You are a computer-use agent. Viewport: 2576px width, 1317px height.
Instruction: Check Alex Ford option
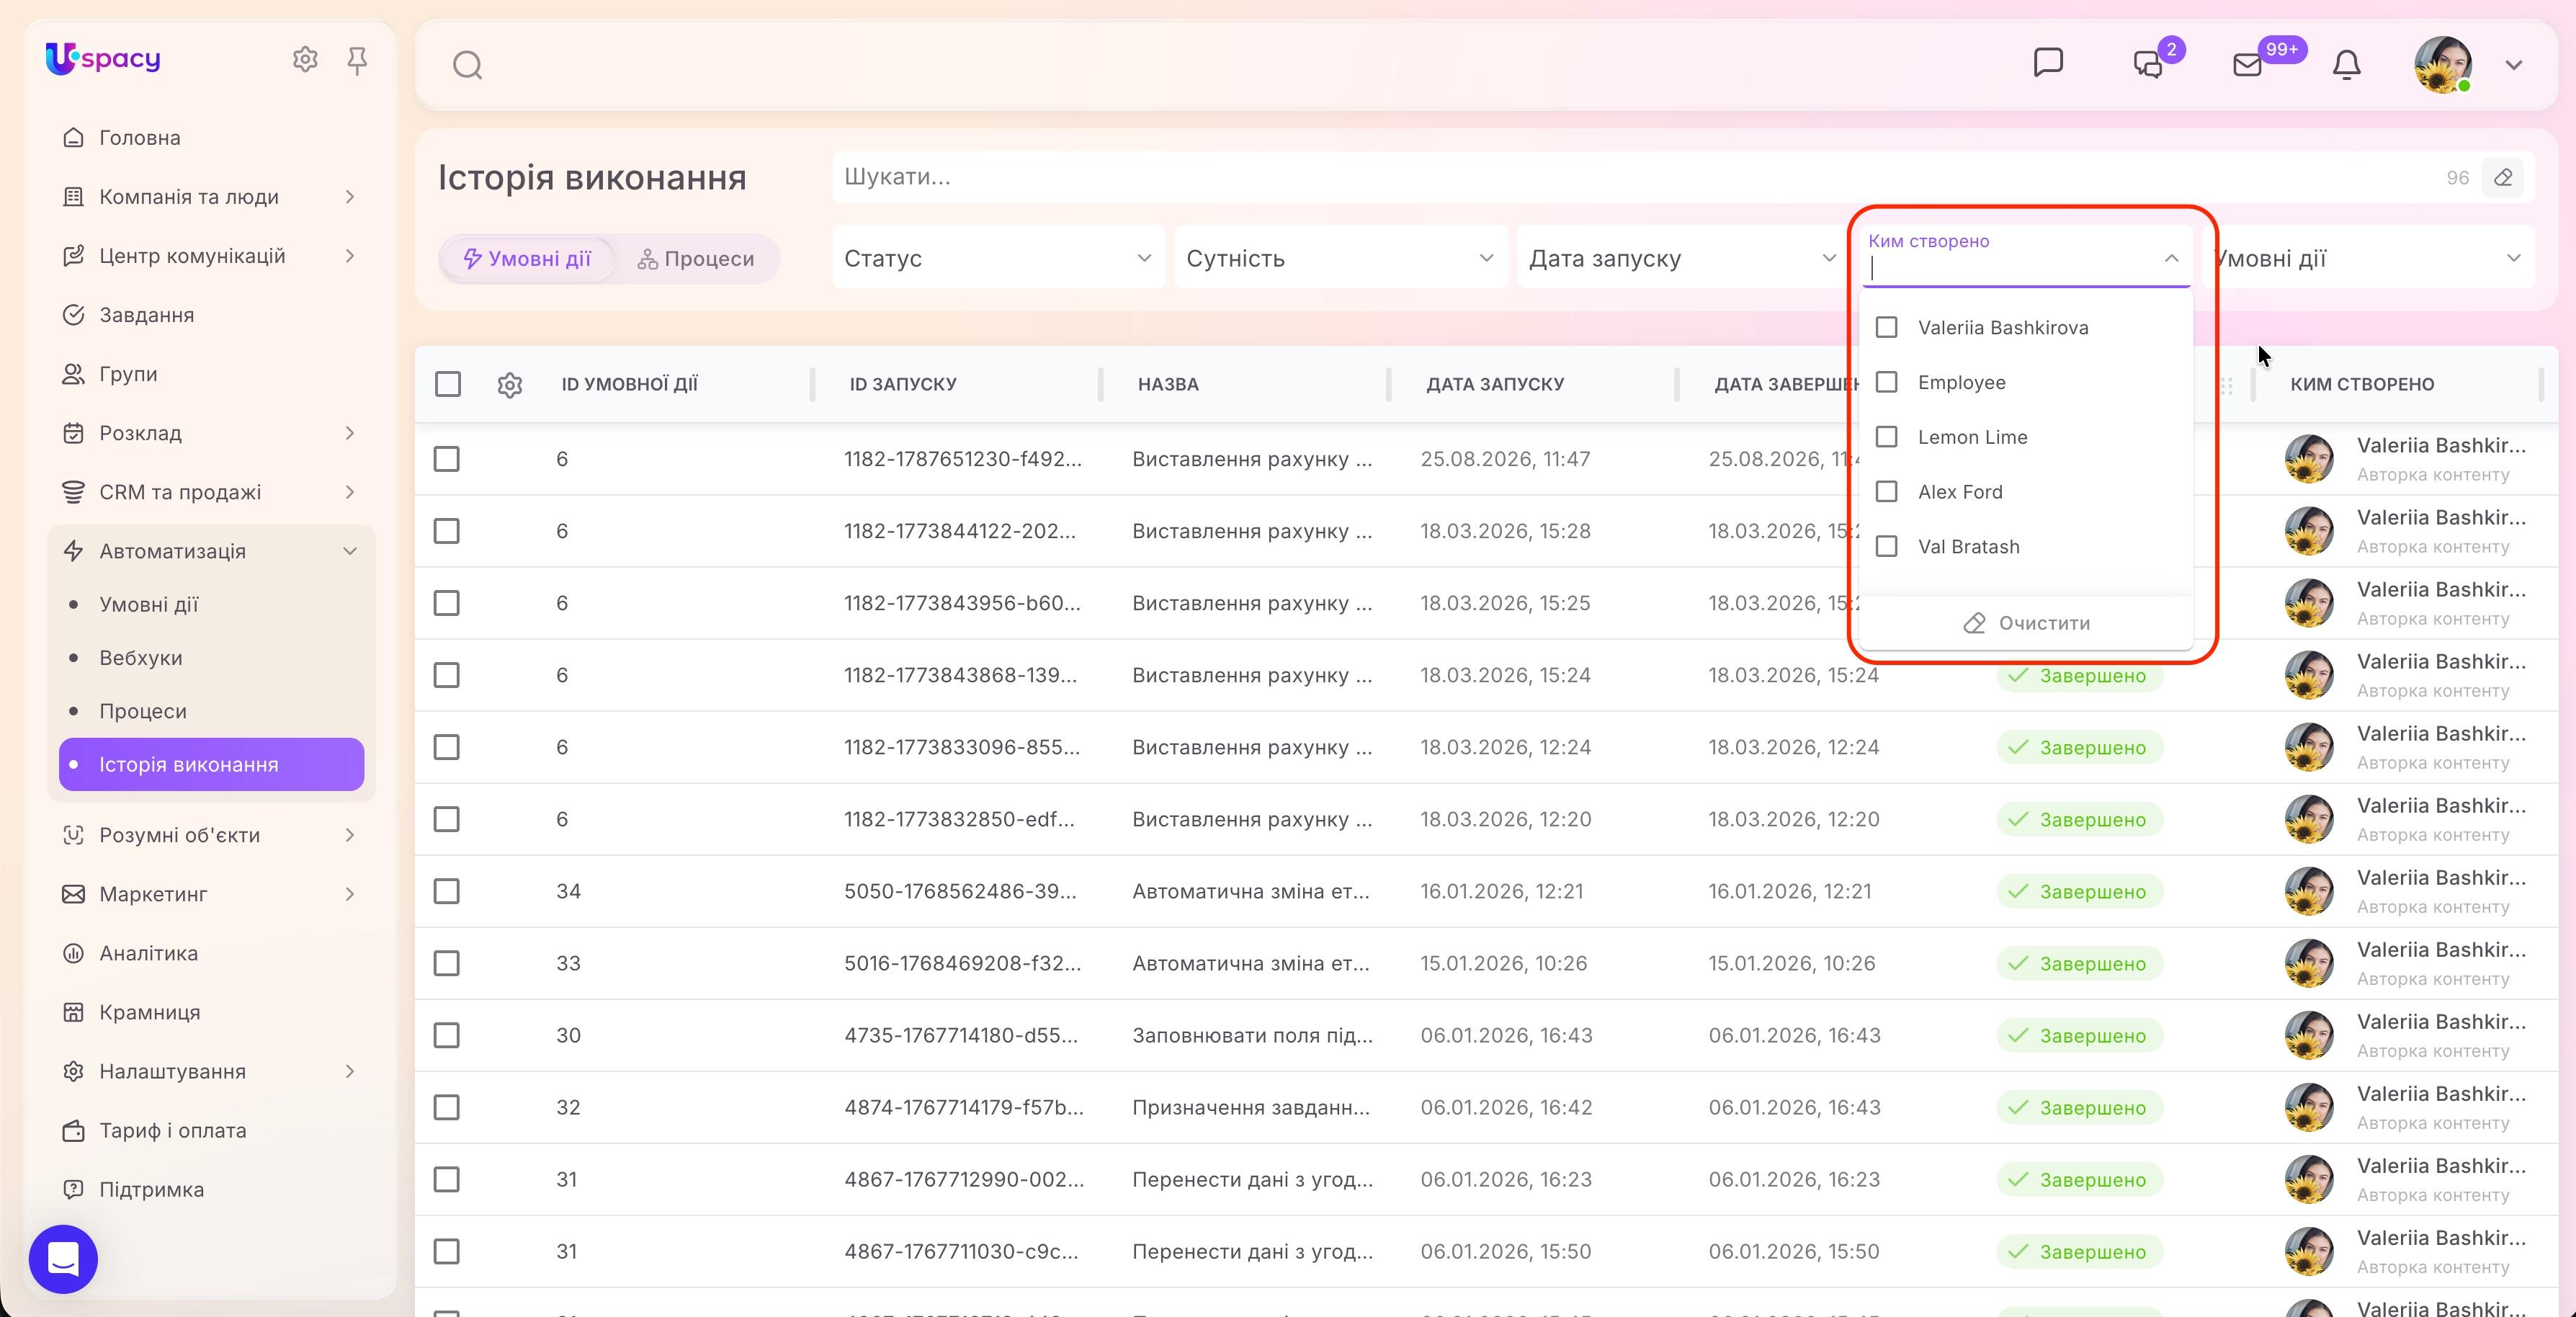point(1886,492)
